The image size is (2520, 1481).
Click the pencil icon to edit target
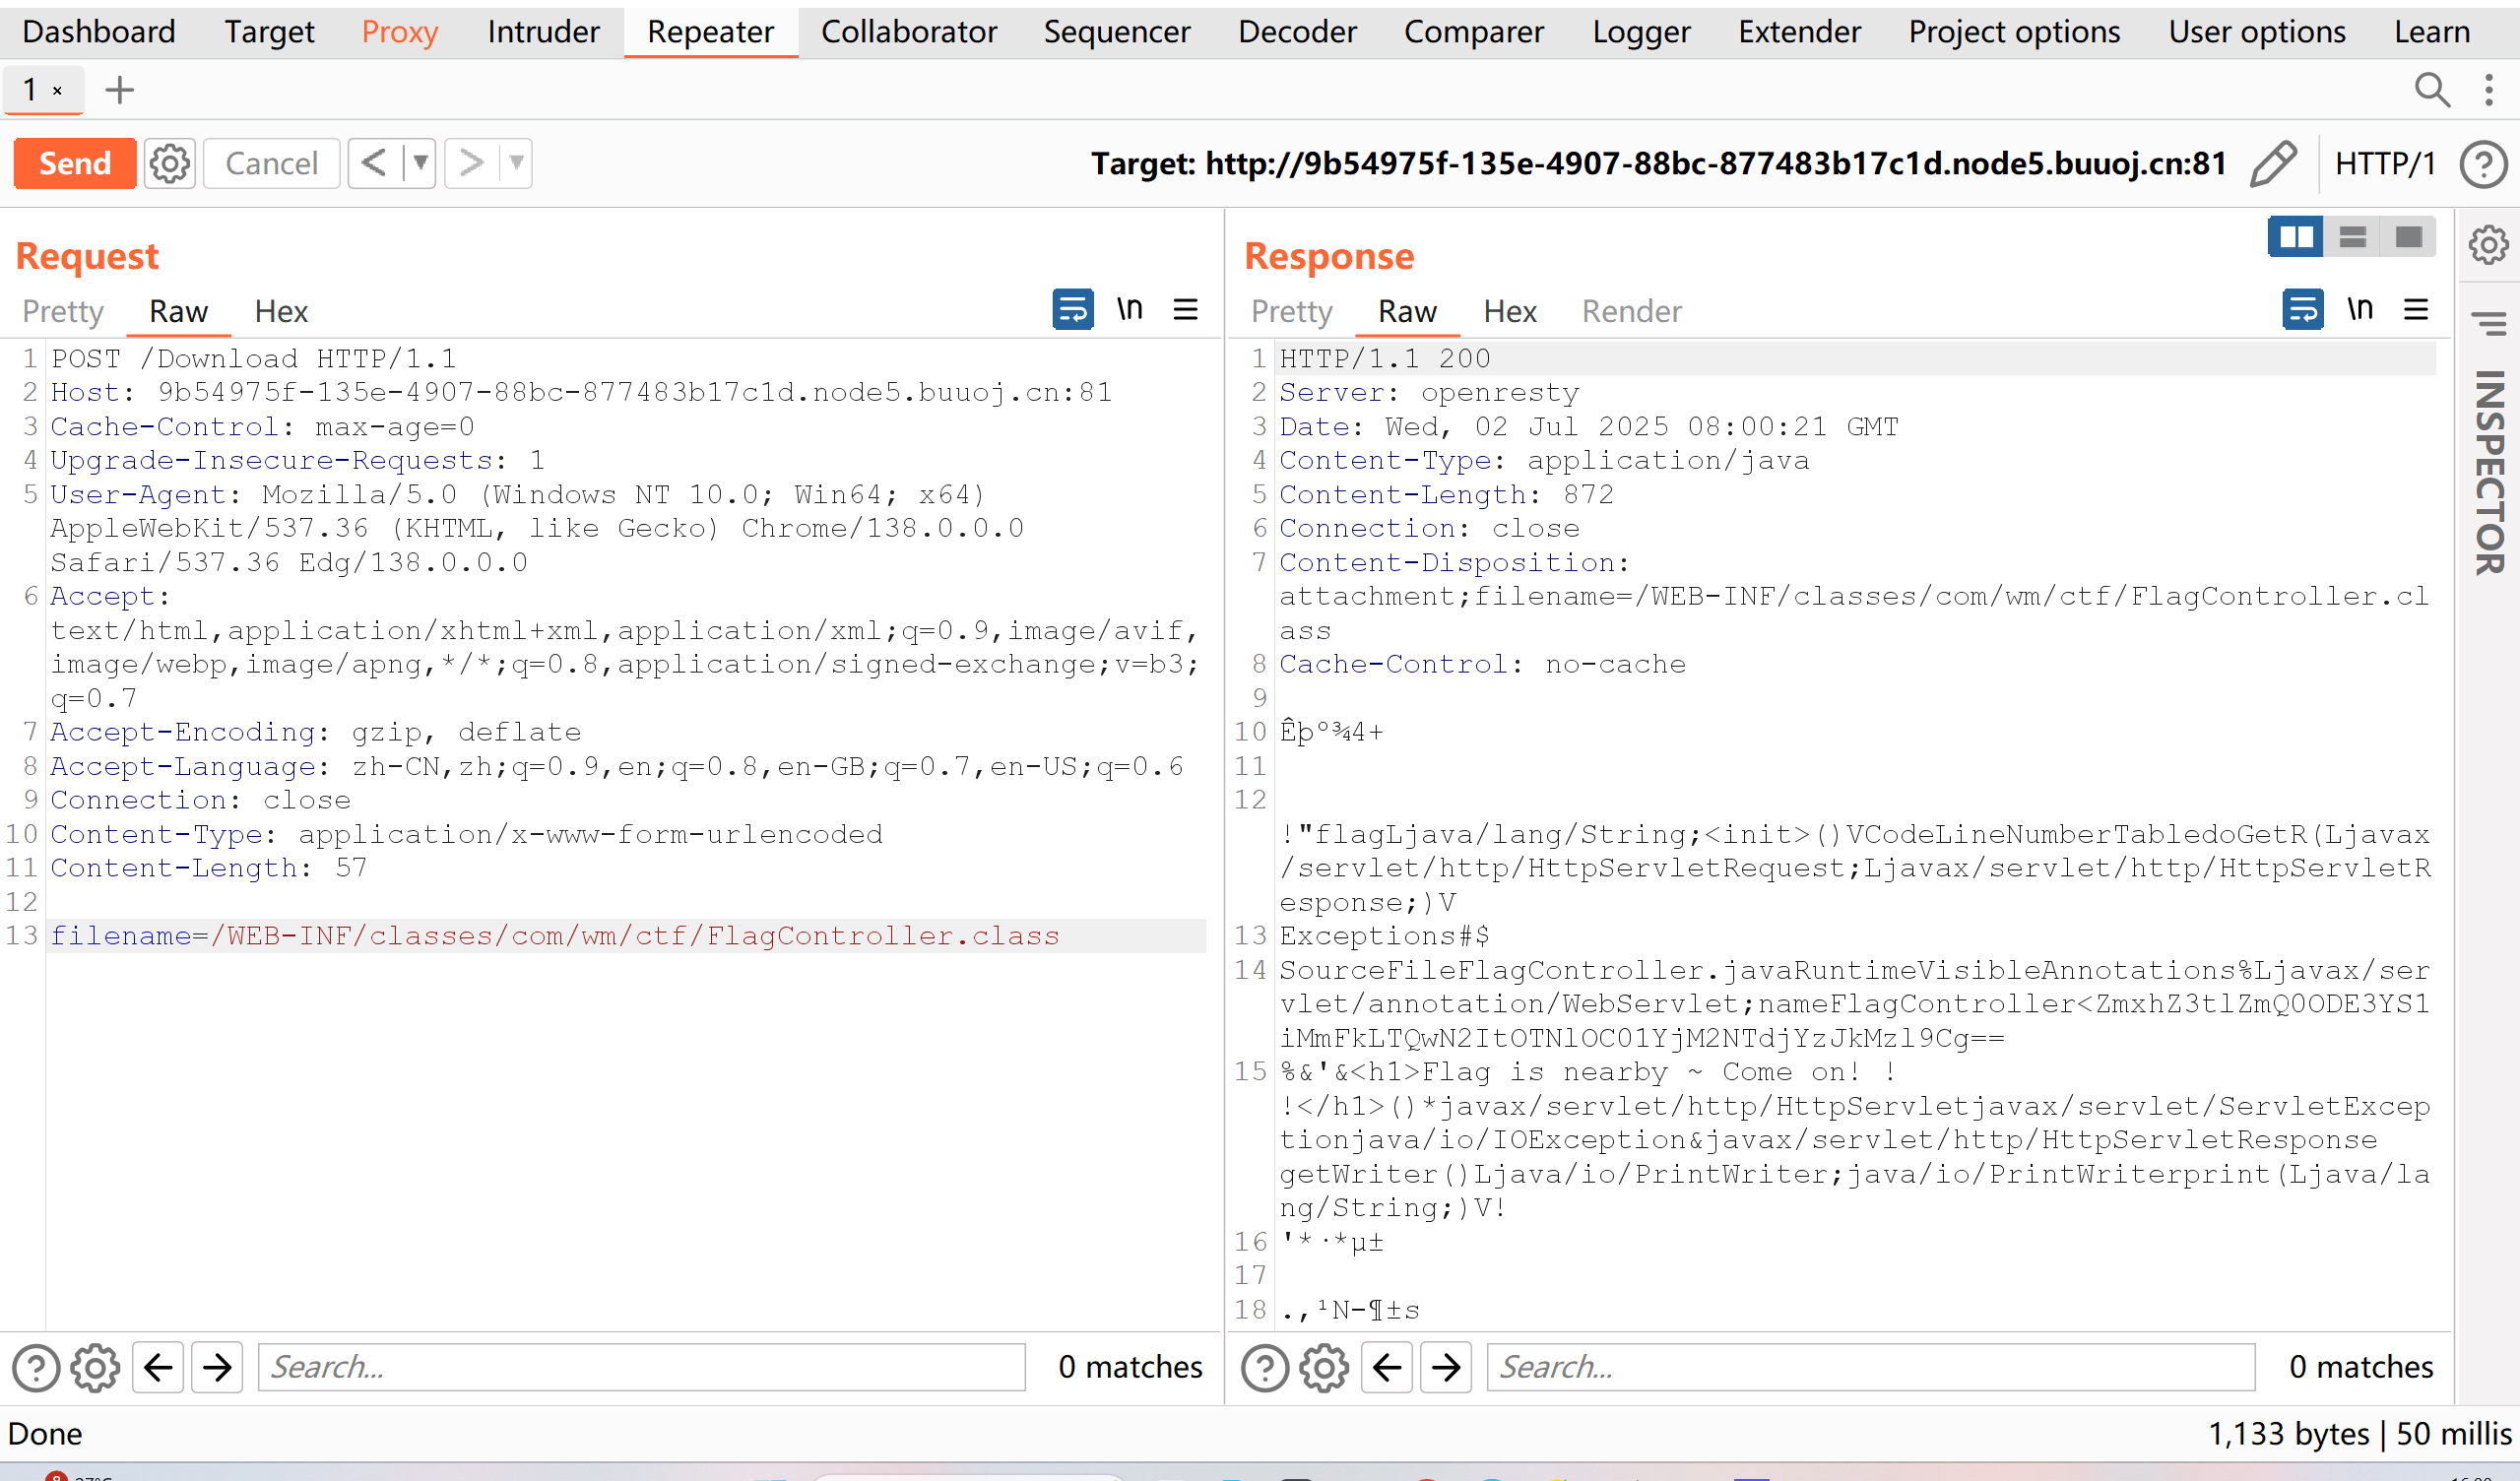point(2272,163)
